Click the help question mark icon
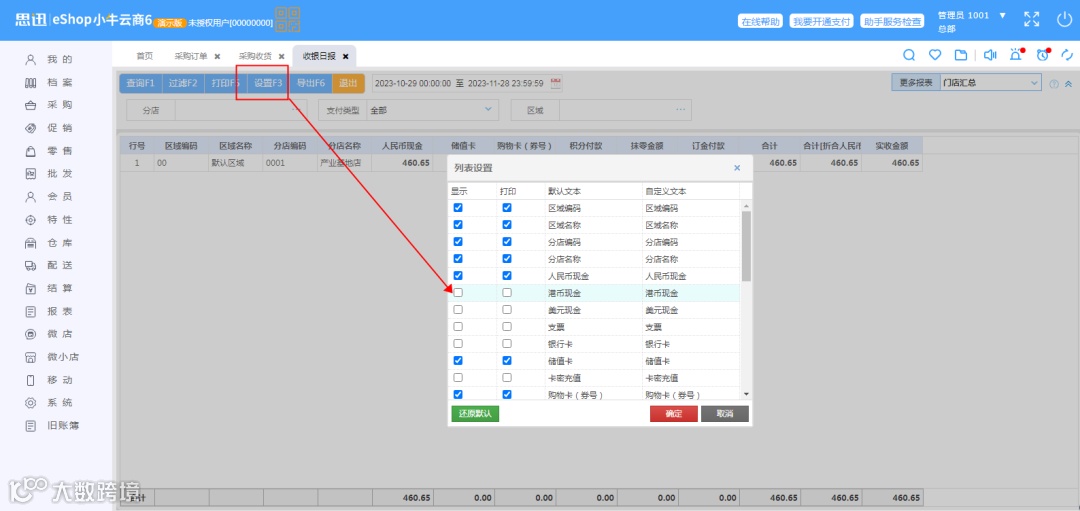 click(x=1054, y=84)
